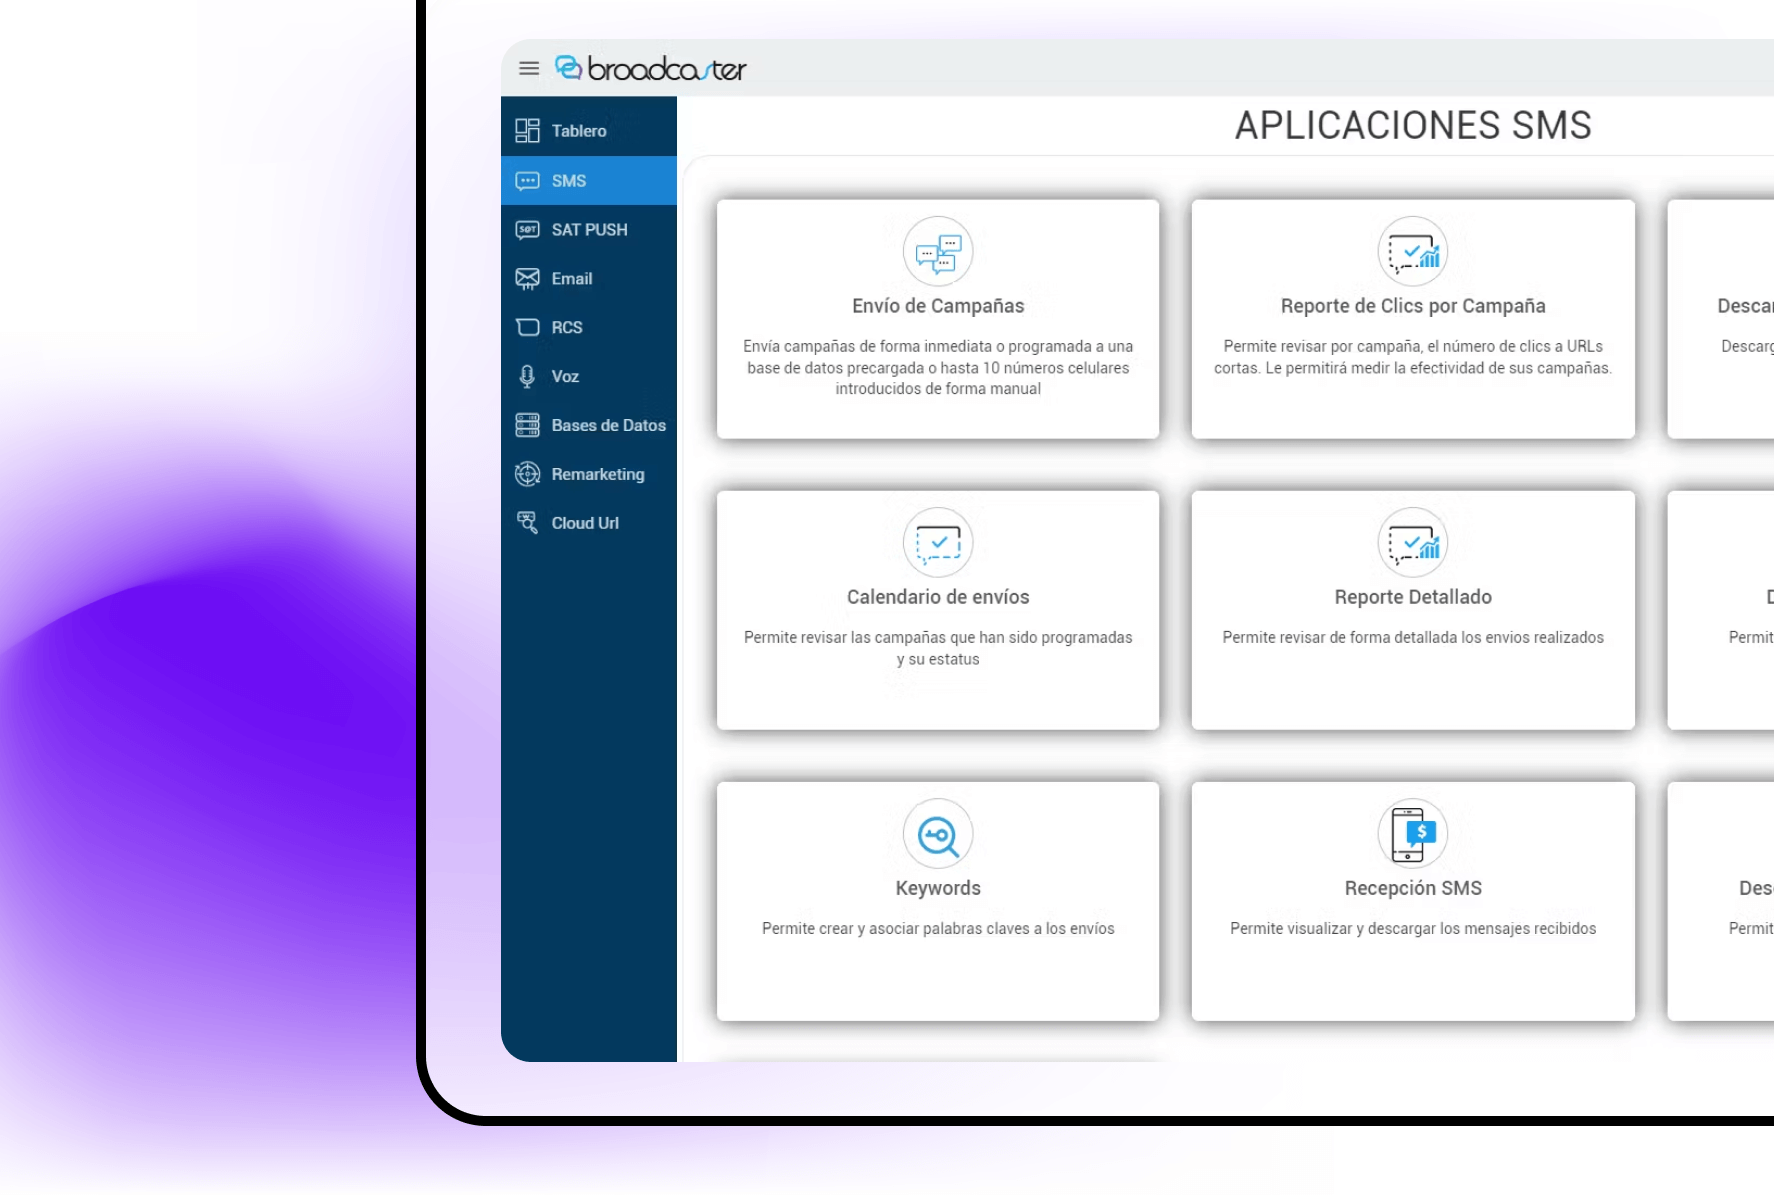Open the RCS sidebar section
Screen dimensions: 1774x1196
click(x=566, y=328)
